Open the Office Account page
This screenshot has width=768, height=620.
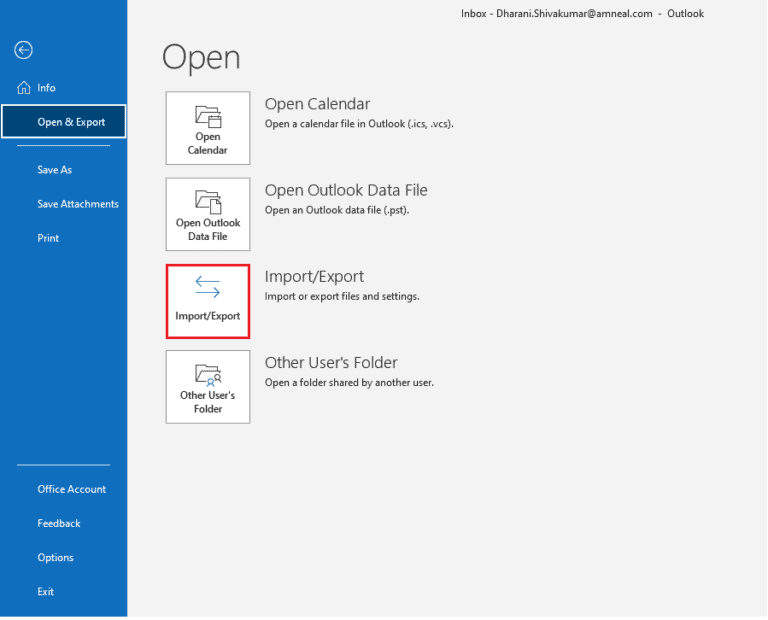point(72,489)
